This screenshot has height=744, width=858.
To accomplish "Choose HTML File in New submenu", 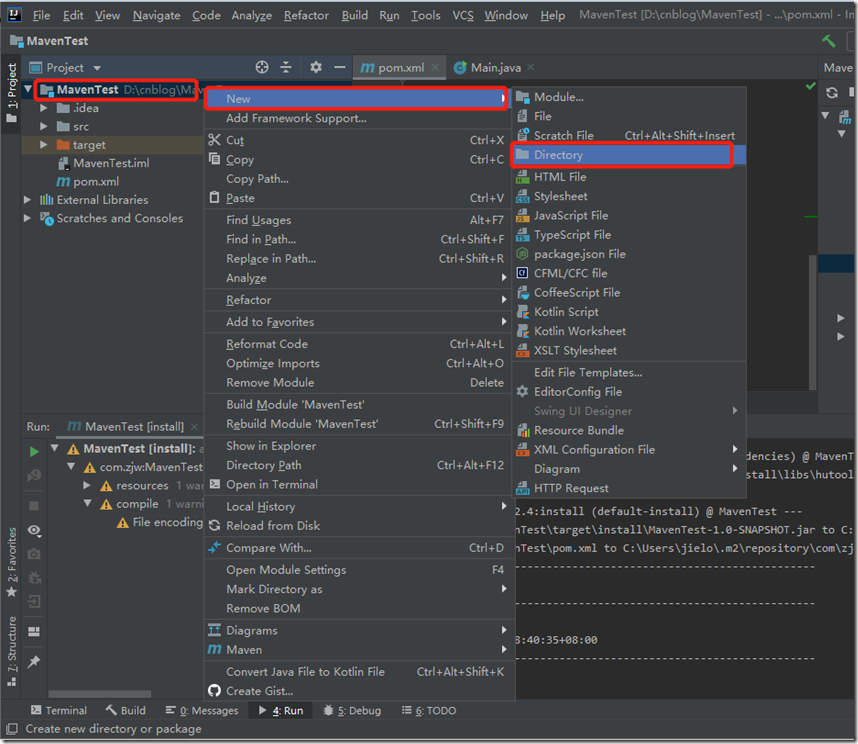I will [x=629, y=177].
